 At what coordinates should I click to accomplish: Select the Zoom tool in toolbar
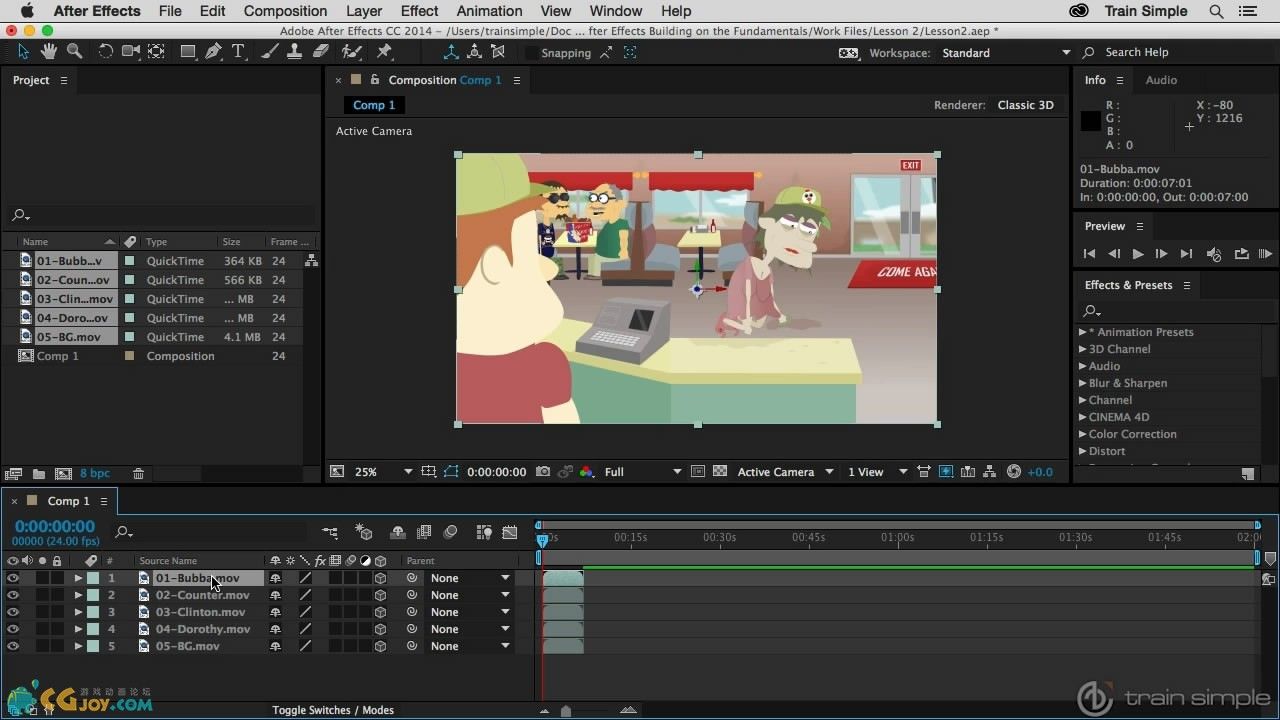coord(74,52)
